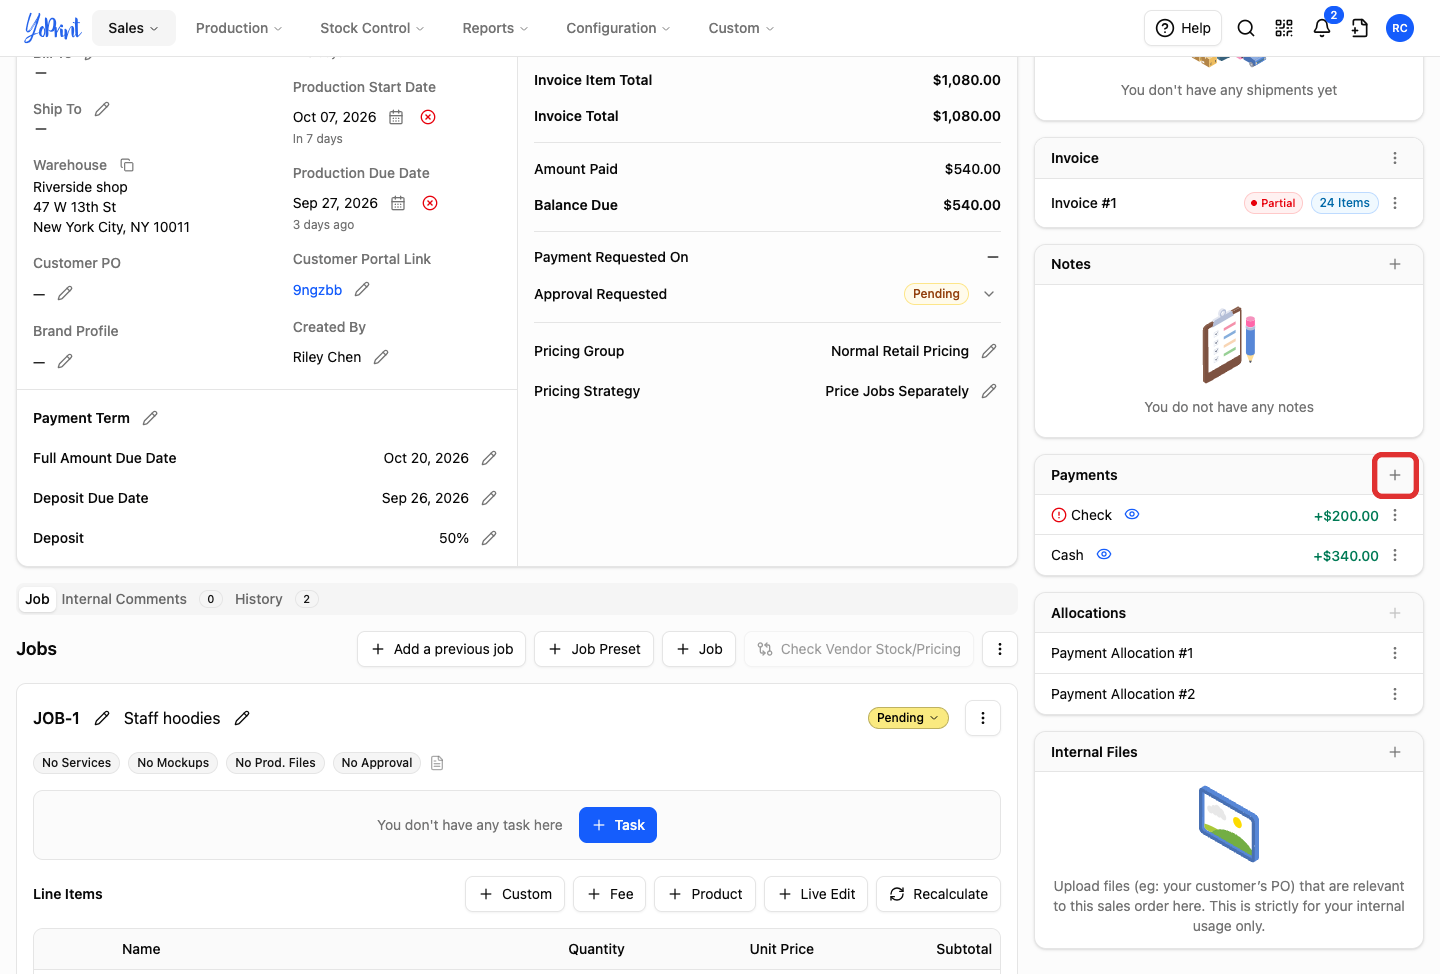Add a Custom line item
Viewport: 1440px width, 974px height.
point(515,894)
